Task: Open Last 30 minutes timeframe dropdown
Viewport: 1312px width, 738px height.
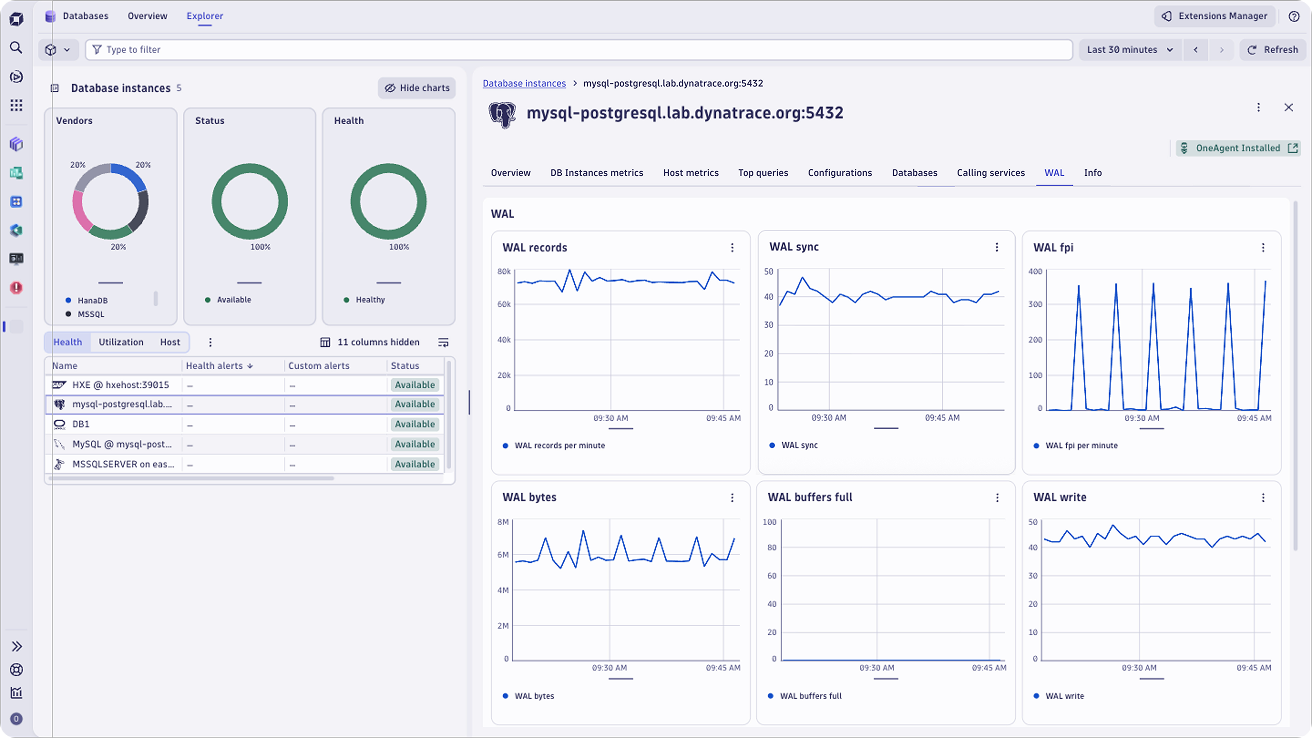Action: (x=1130, y=50)
